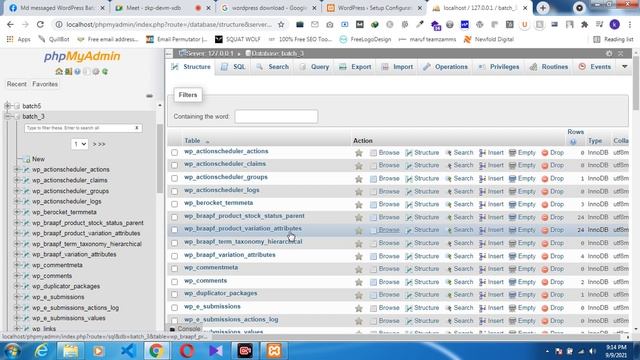Open the Events tab
This screenshot has width=640, height=360.
point(595,67)
